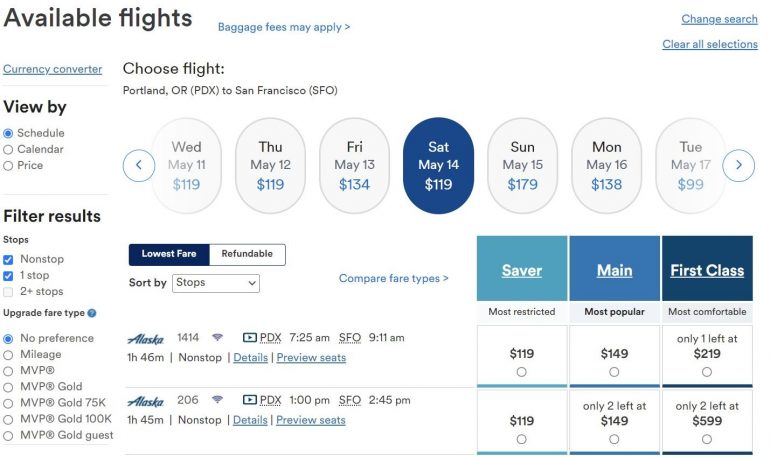Image resolution: width=770 pixels, height=457 pixels.
Task: Click the Alaska logo for flight 1414
Action: (146, 339)
